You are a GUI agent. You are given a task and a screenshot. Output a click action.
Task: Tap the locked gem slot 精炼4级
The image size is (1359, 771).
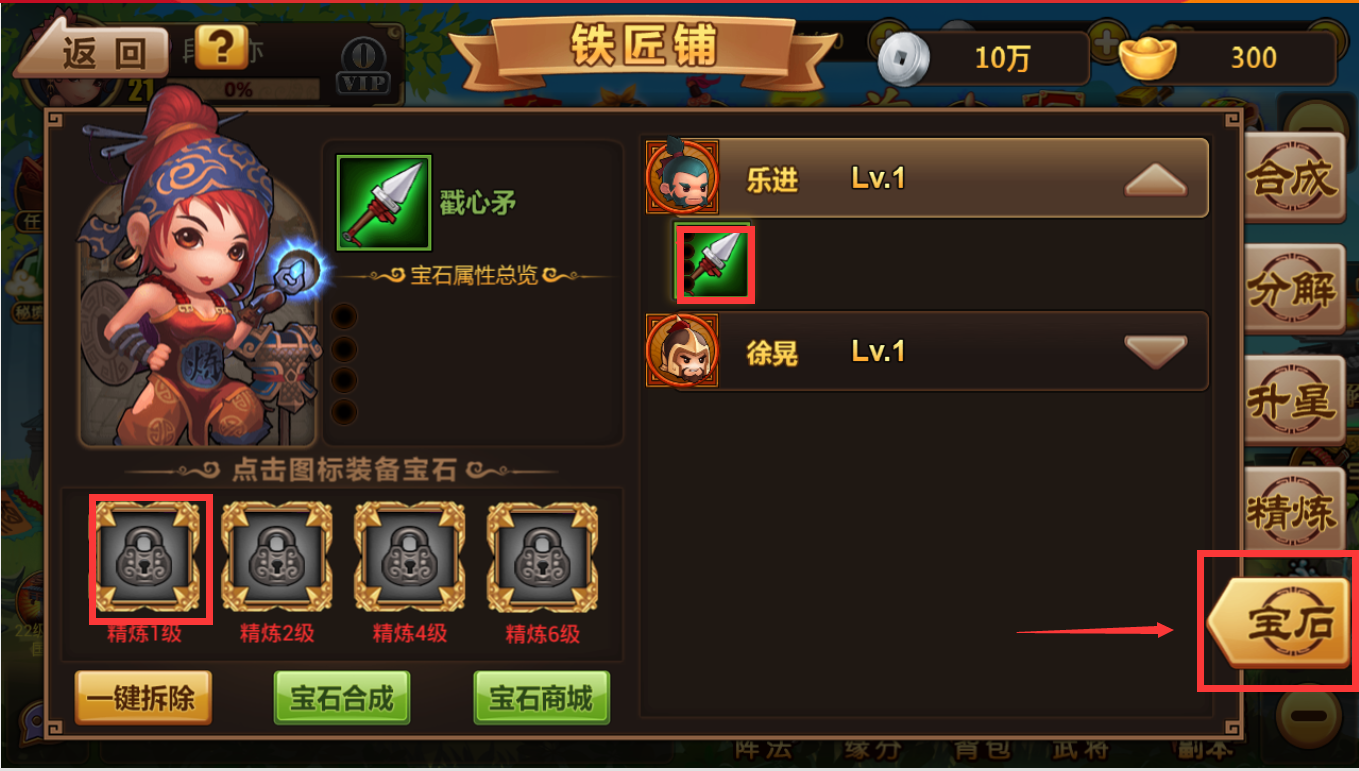410,557
